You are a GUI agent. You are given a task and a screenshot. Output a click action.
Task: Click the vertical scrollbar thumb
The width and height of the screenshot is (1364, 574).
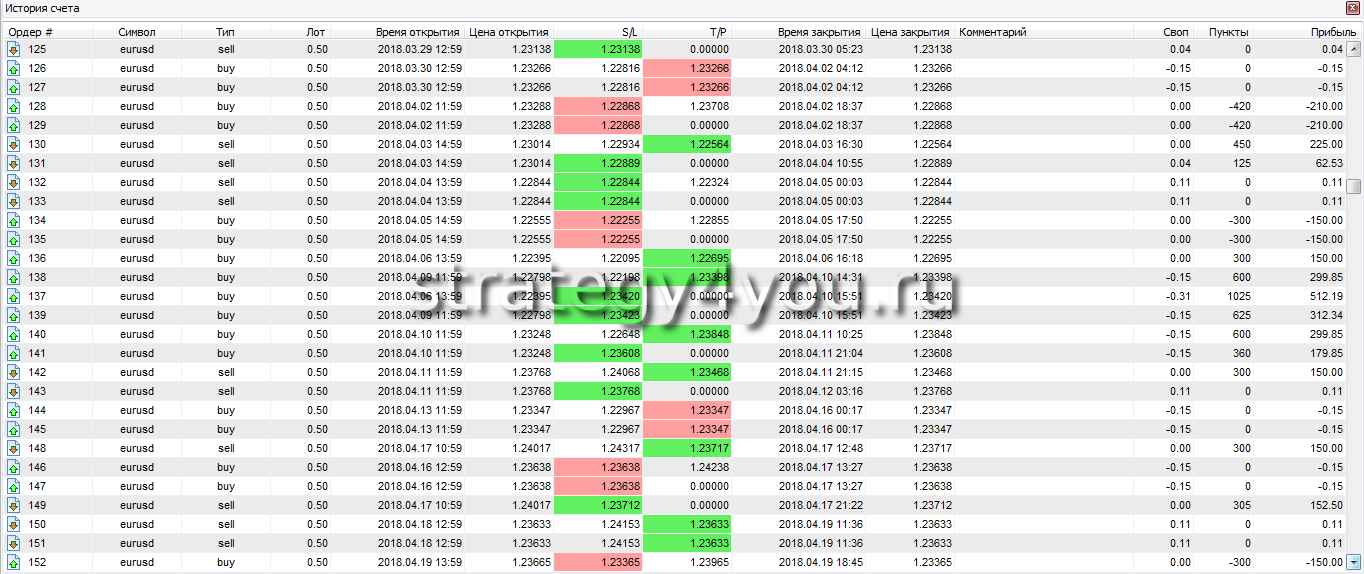[x=1354, y=187]
